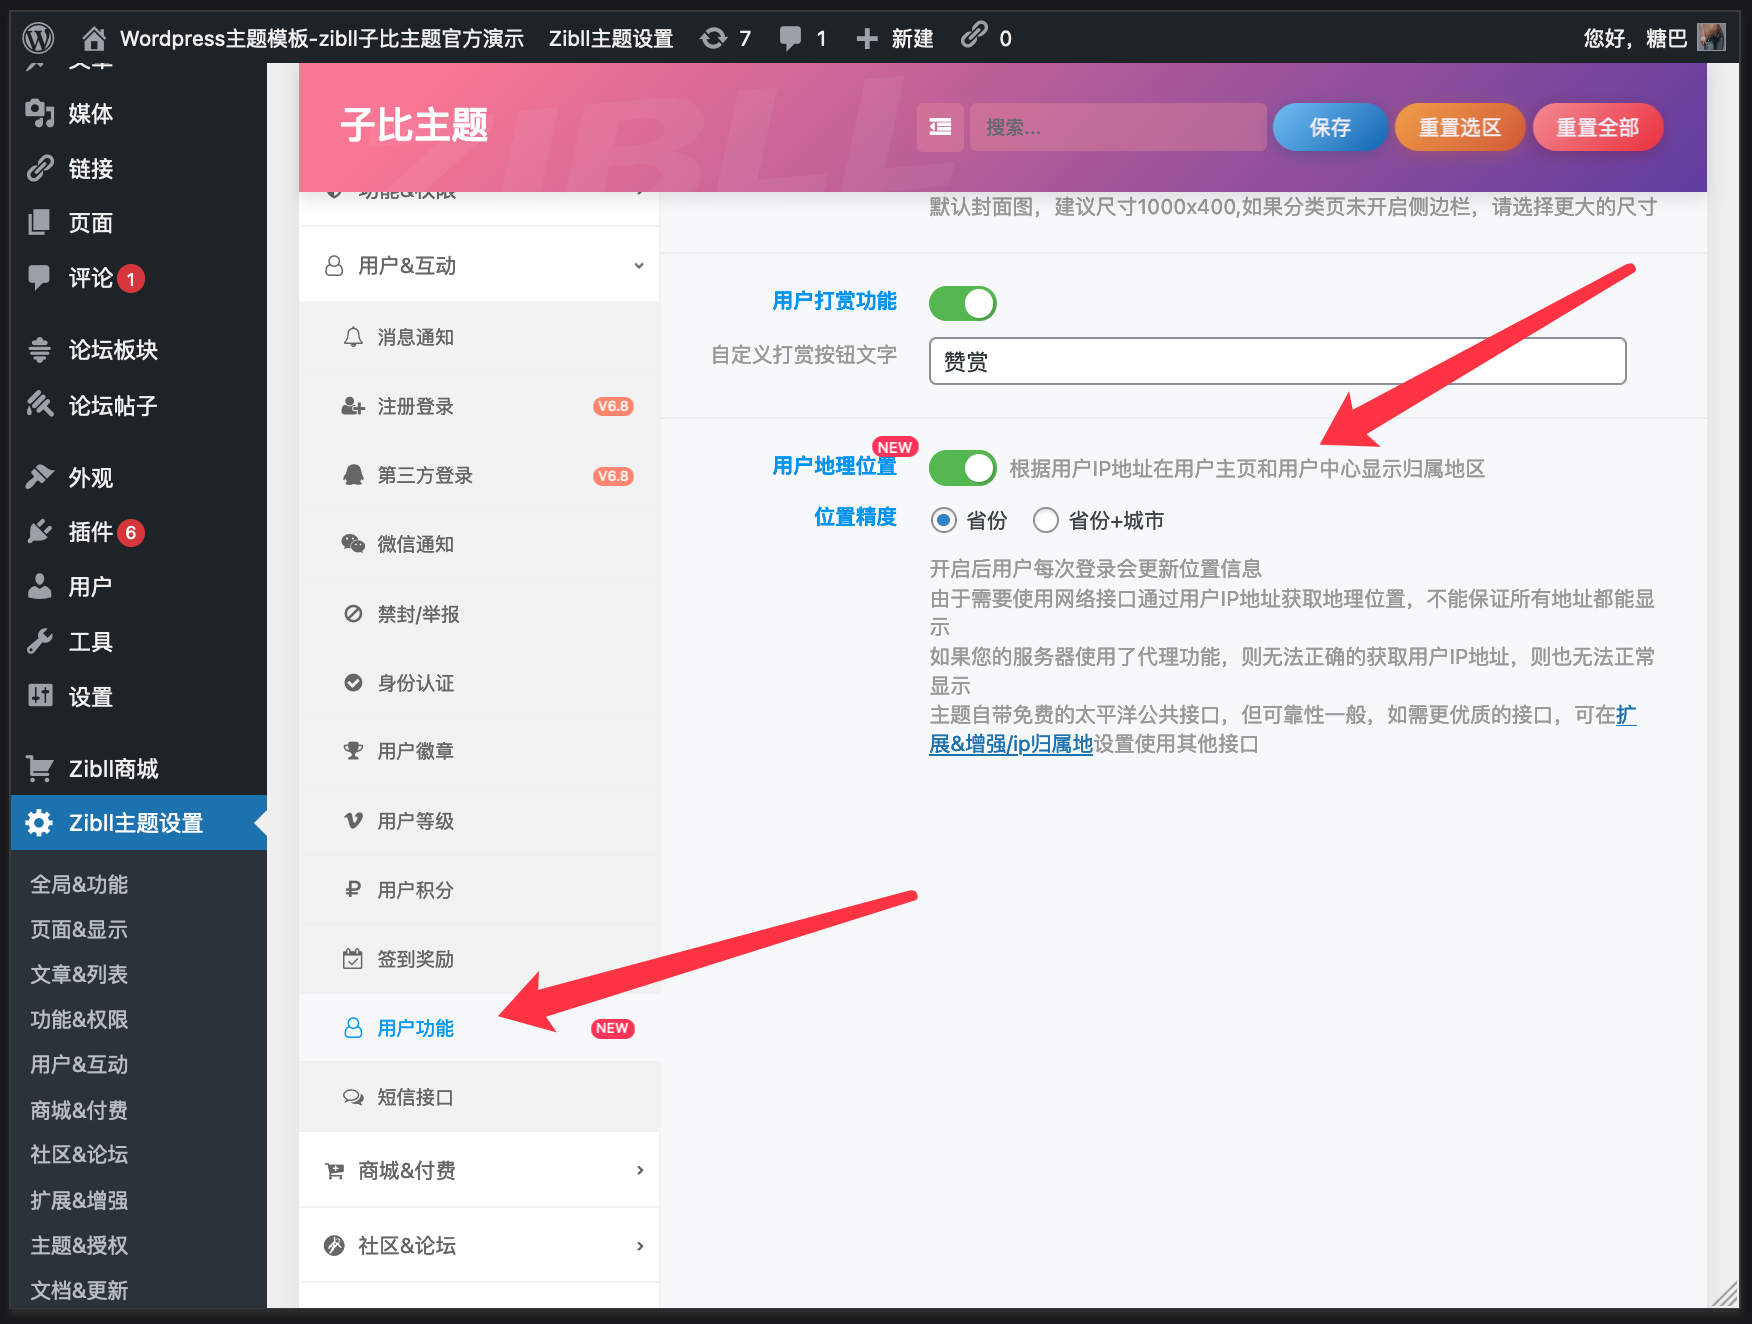
Task: Click the filter icon beside the search box
Action: tap(939, 127)
